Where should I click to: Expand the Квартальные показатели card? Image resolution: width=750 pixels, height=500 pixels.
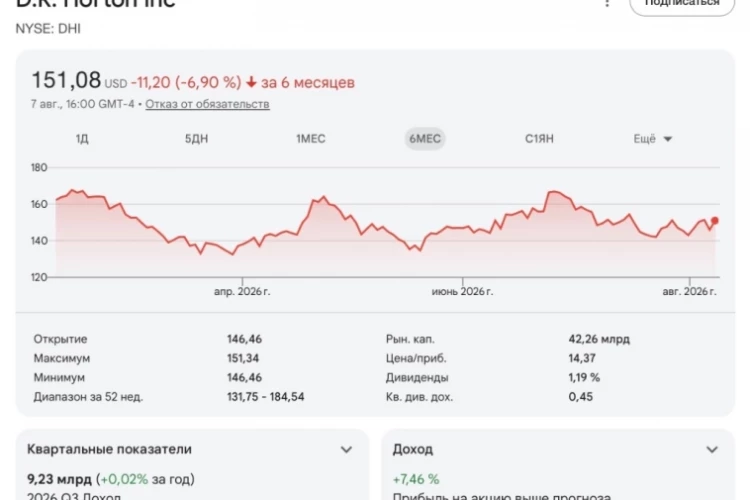346,449
